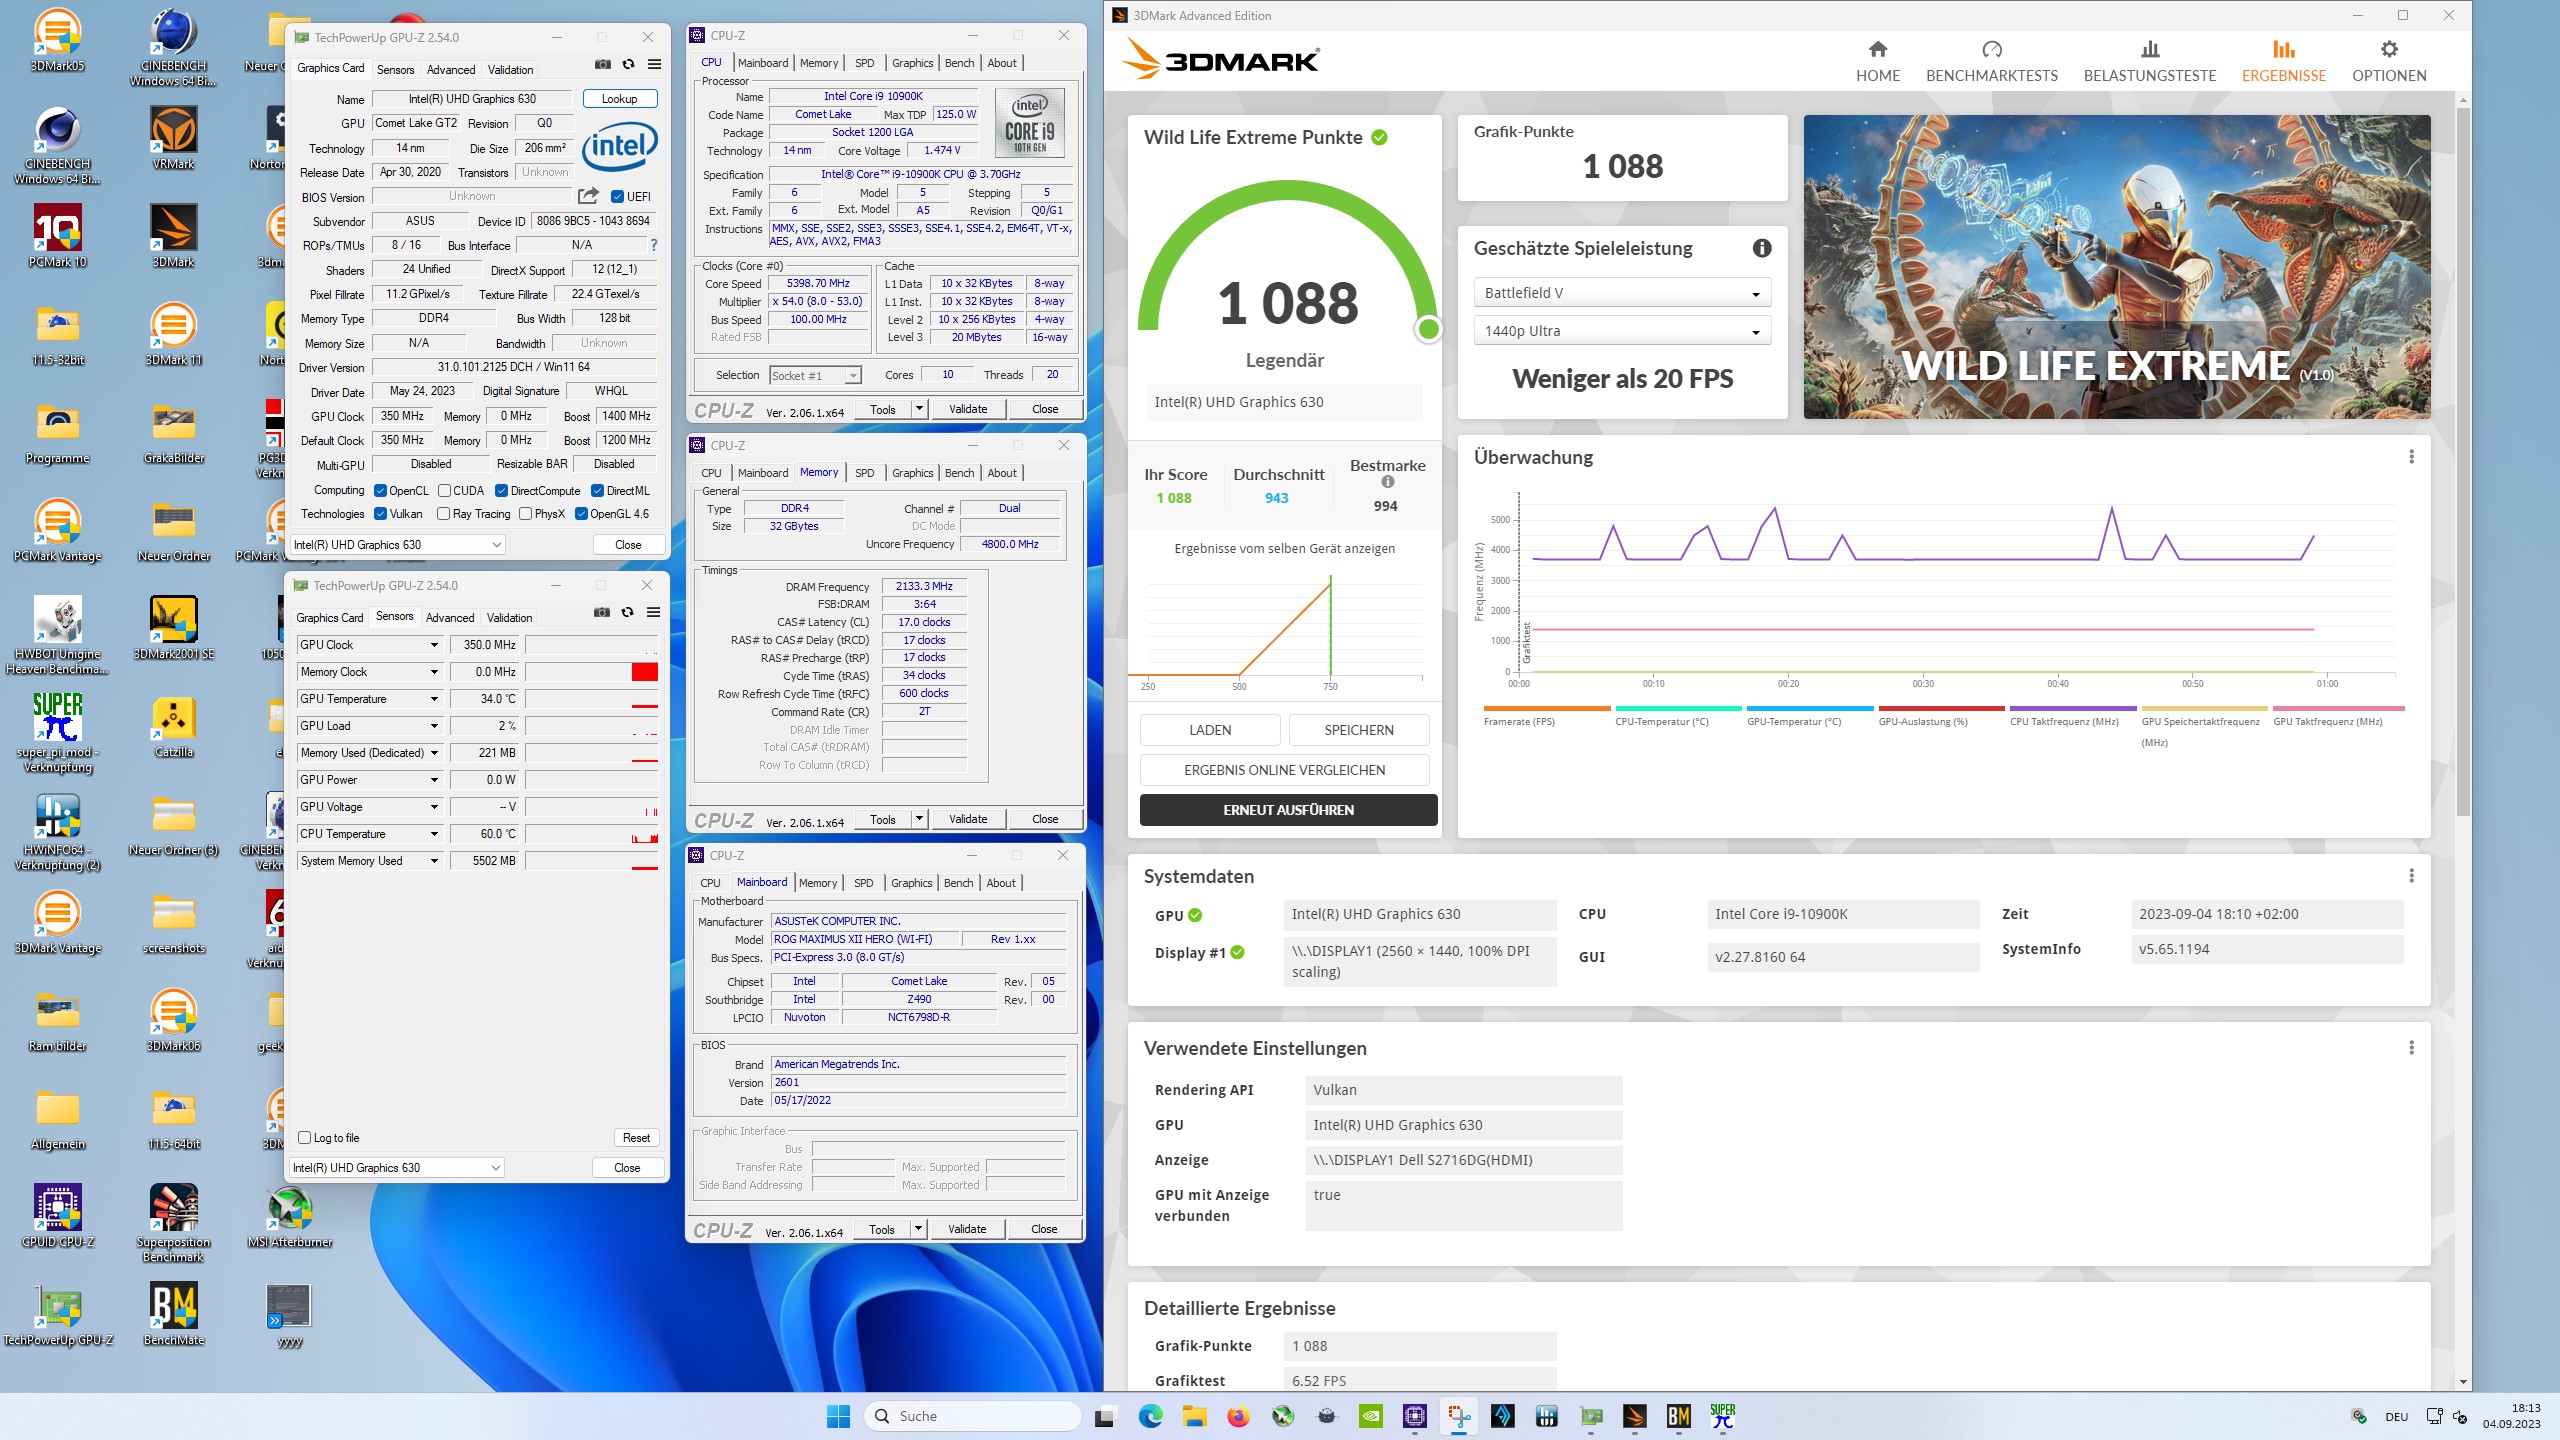Image resolution: width=2560 pixels, height=1440 pixels.
Task: Click the camera screenshot icon in upper GPU-Z
Action: (602, 65)
